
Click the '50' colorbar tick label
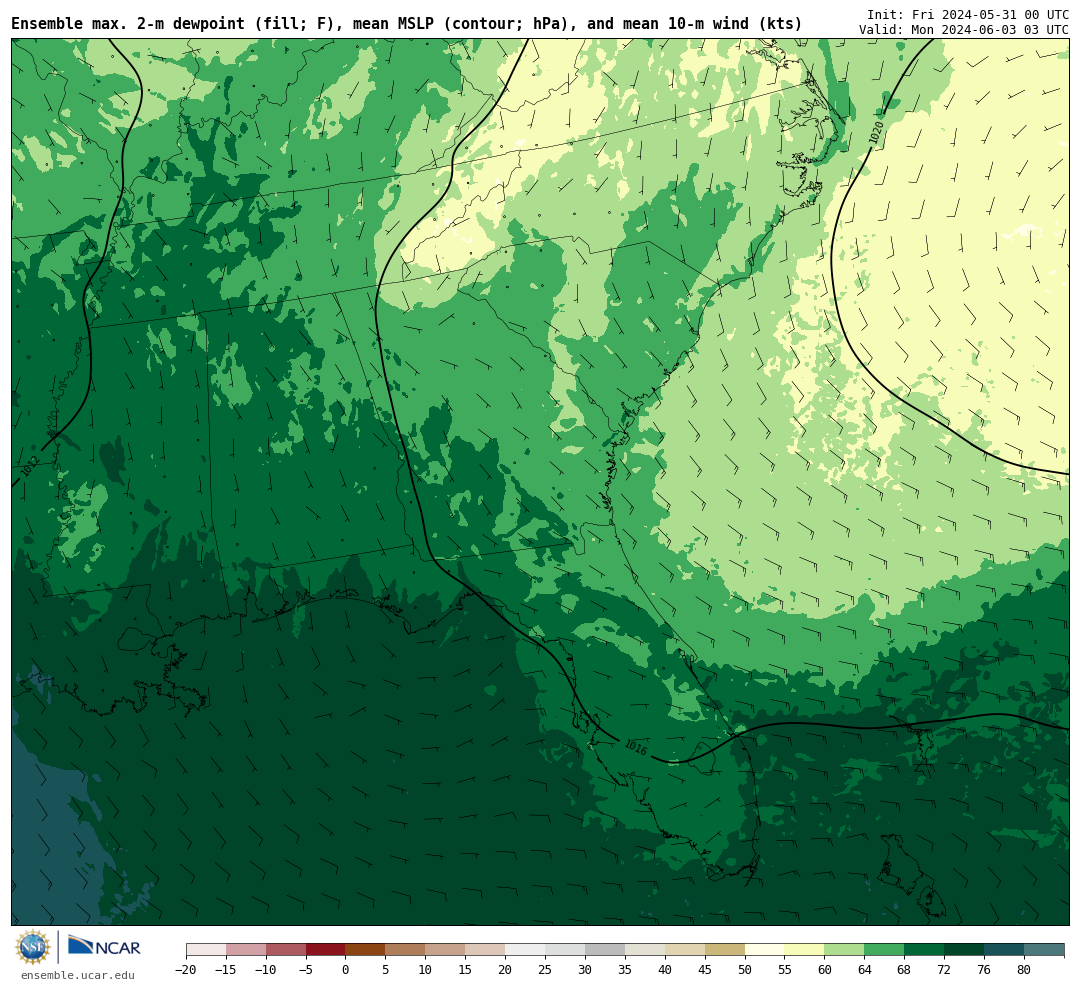pyautogui.click(x=745, y=970)
